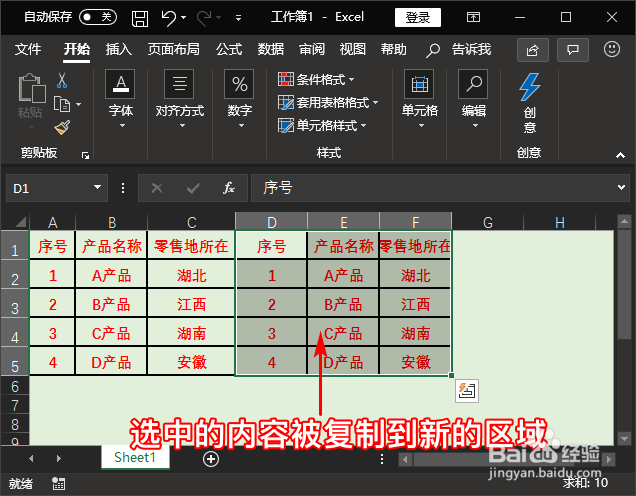
Task: Switch to the 数据 tab
Action: coord(271,49)
